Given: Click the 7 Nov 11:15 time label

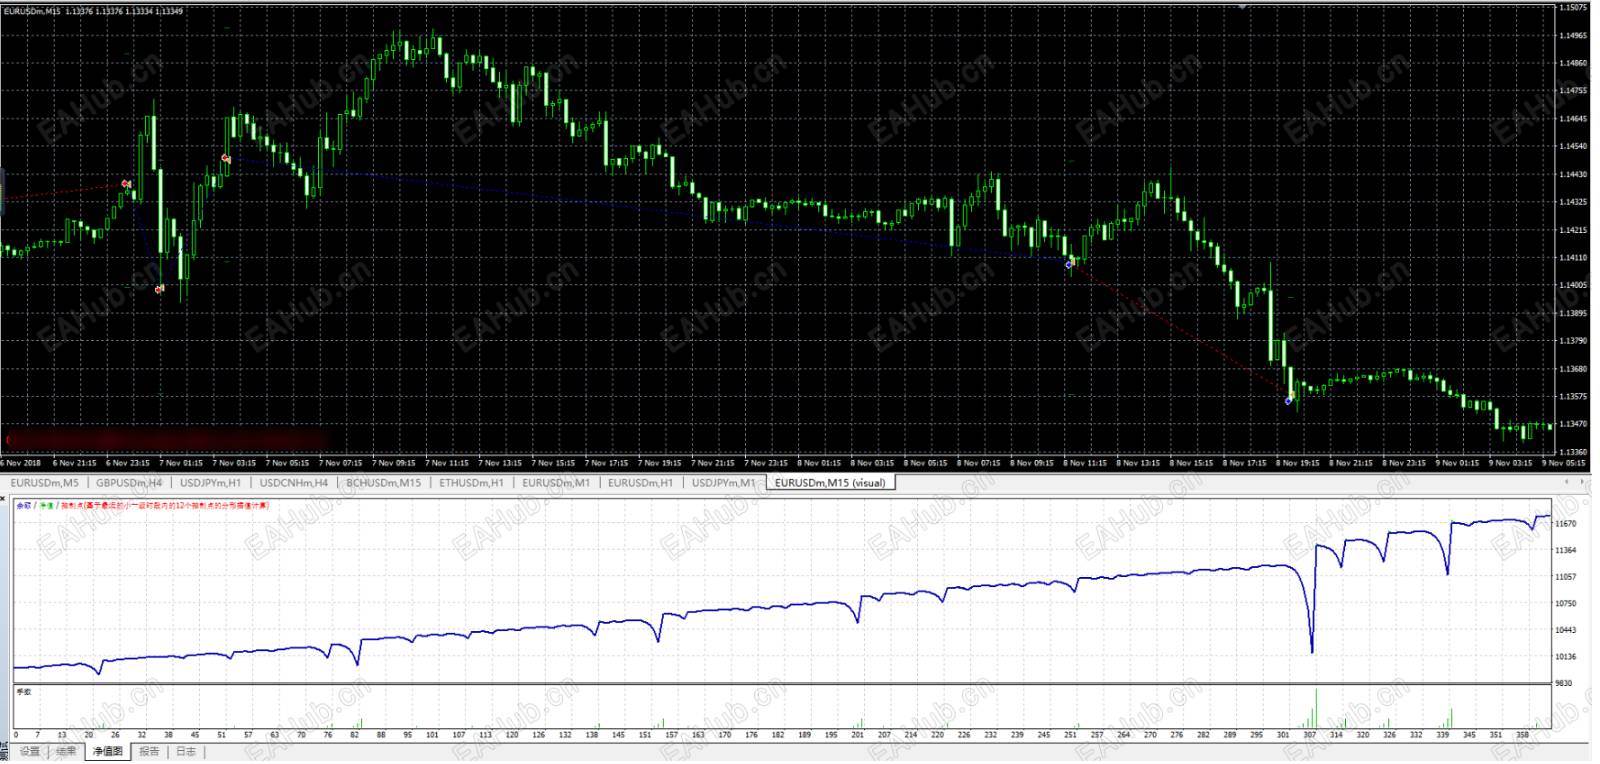Looking at the screenshot, I should (x=446, y=463).
